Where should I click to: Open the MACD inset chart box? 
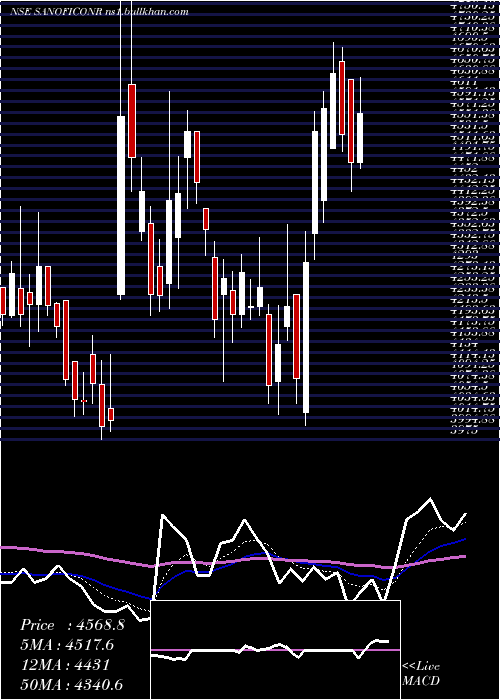(275, 650)
